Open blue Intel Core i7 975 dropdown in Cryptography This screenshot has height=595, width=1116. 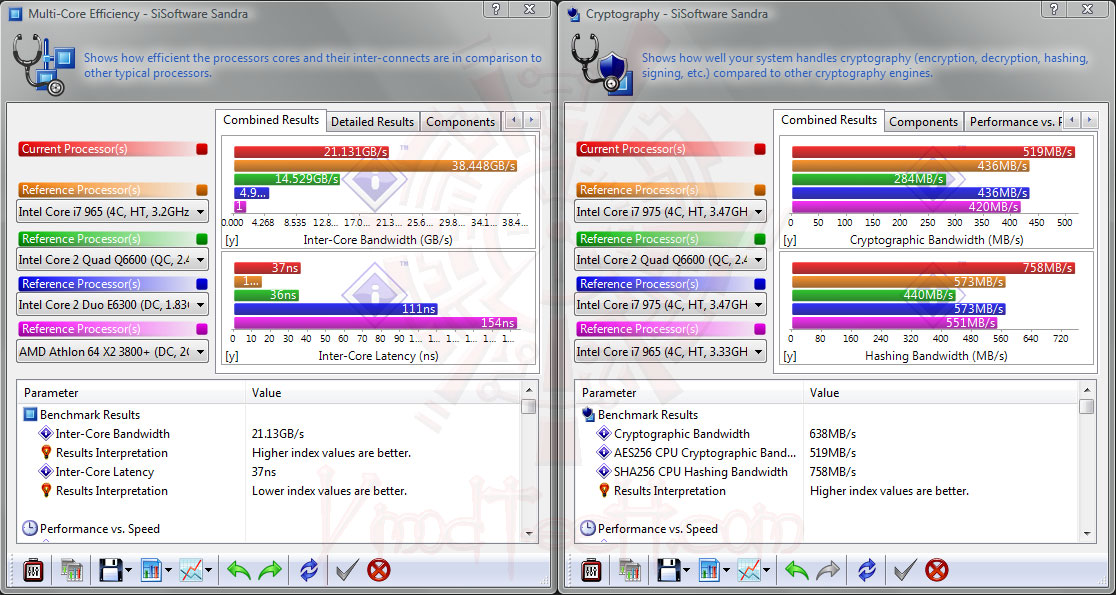670,305
